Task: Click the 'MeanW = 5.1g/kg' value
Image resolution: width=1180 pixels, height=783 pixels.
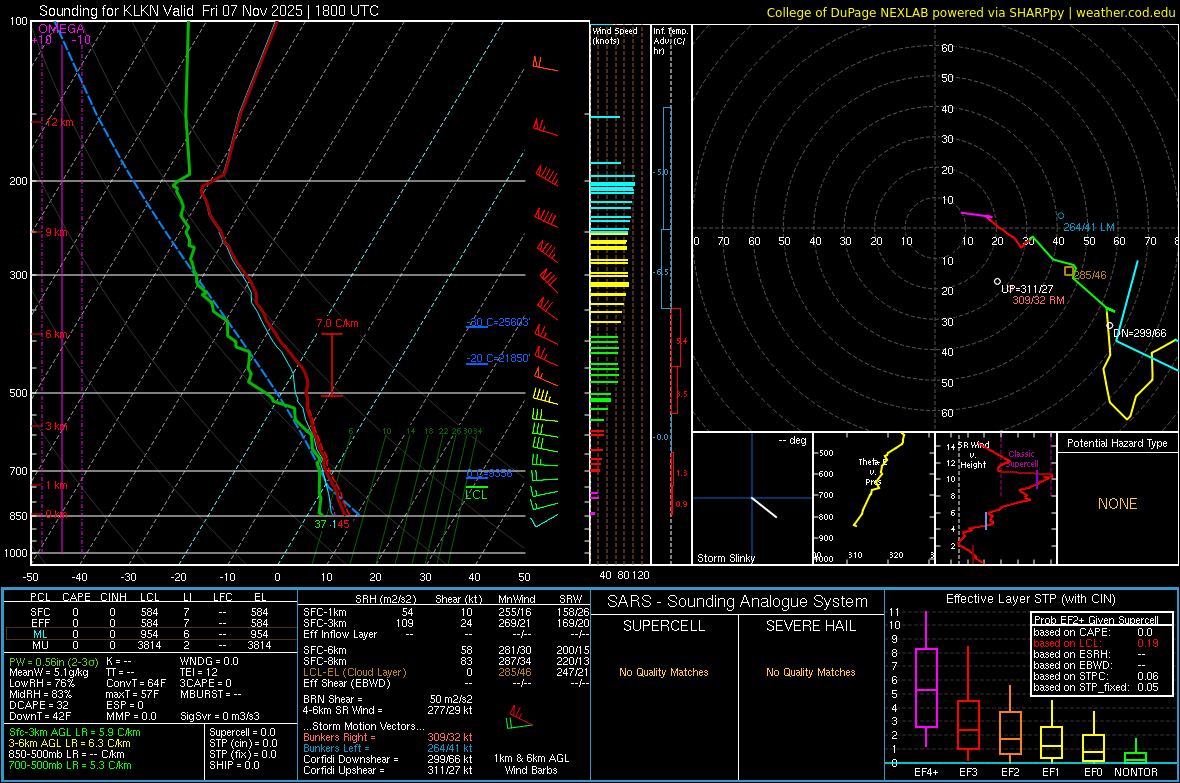Action: (x=48, y=672)
